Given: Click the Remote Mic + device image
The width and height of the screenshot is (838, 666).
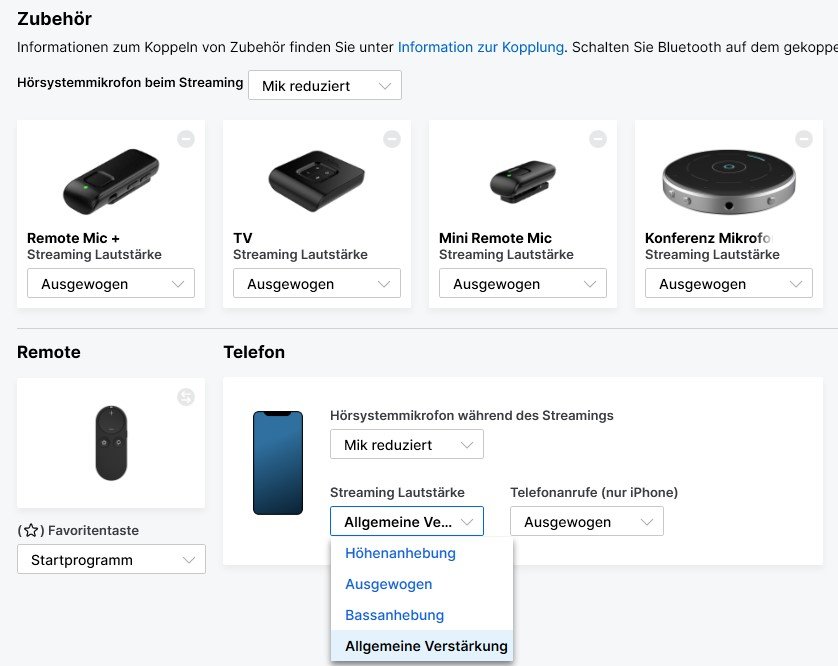Looking at the screenshot, I should (110, 182).
